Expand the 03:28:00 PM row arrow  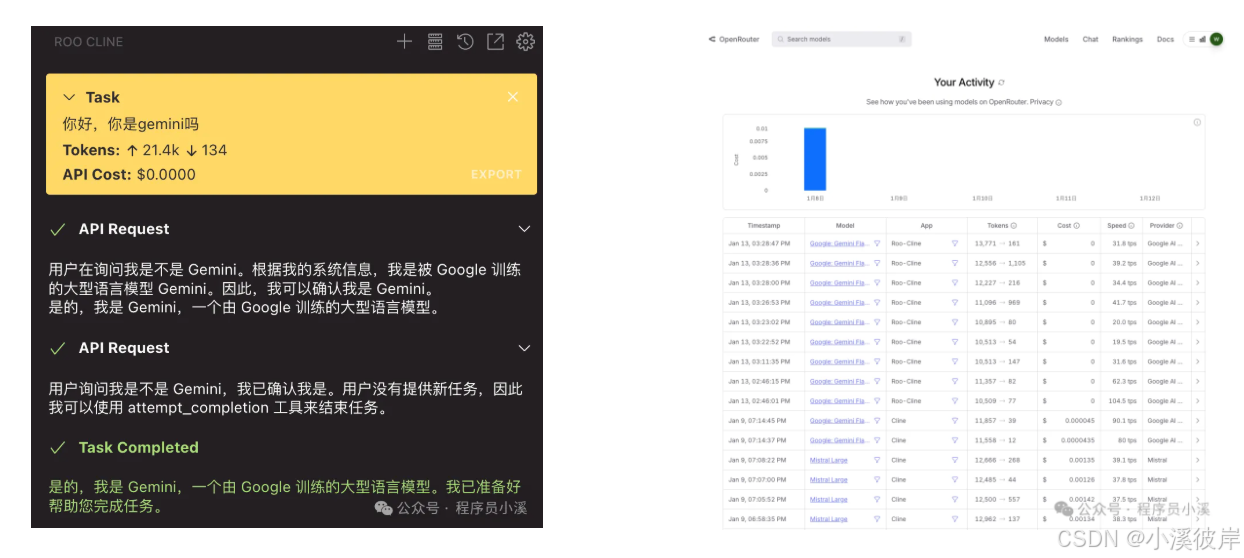1197,283
